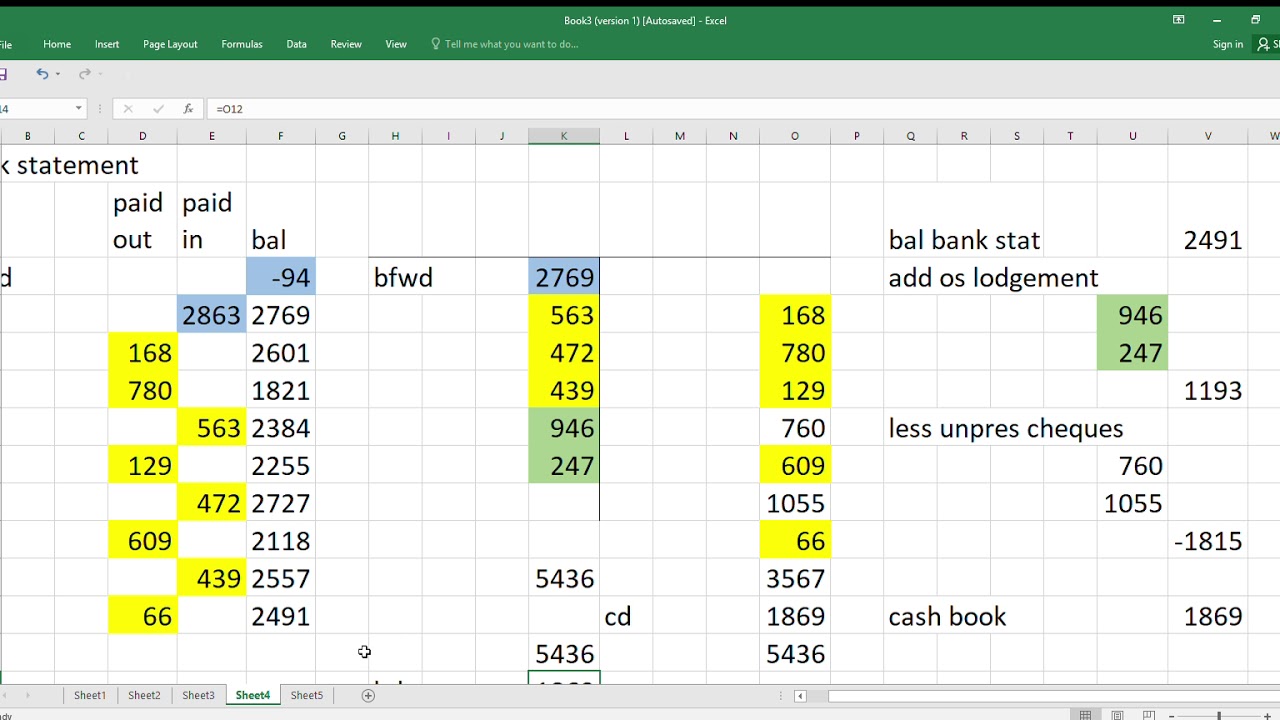Select the 'cash book' label cell
The image size is (1280, 720).
point(947,616)
